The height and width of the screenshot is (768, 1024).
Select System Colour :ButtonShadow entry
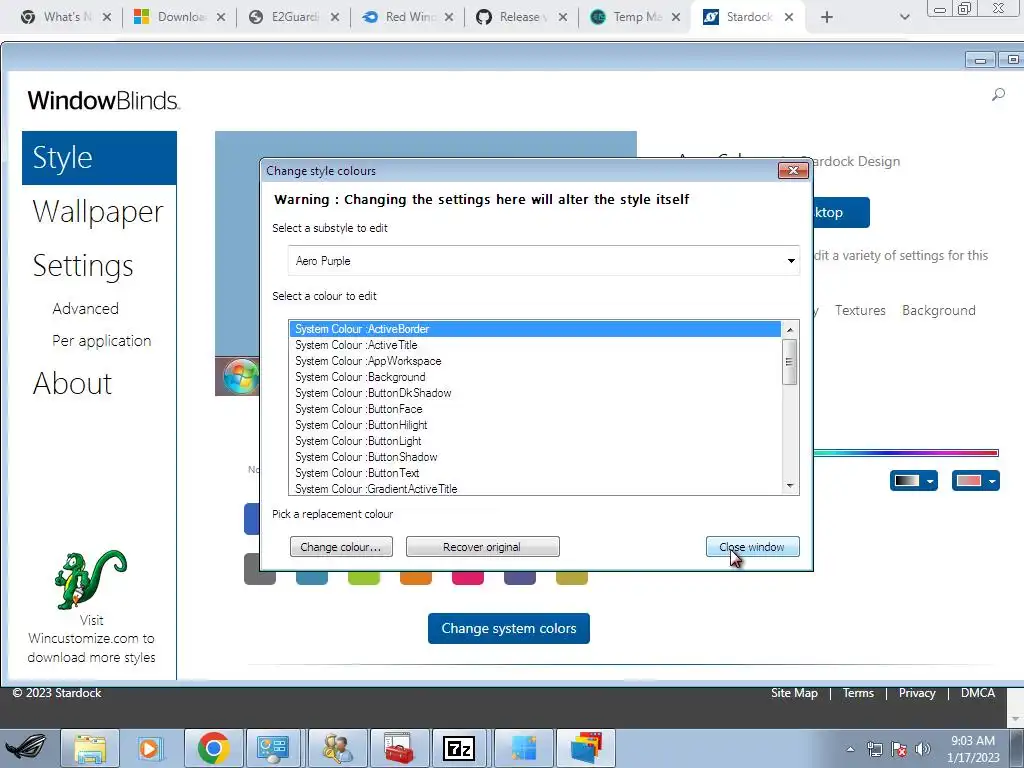coord(535,456)
